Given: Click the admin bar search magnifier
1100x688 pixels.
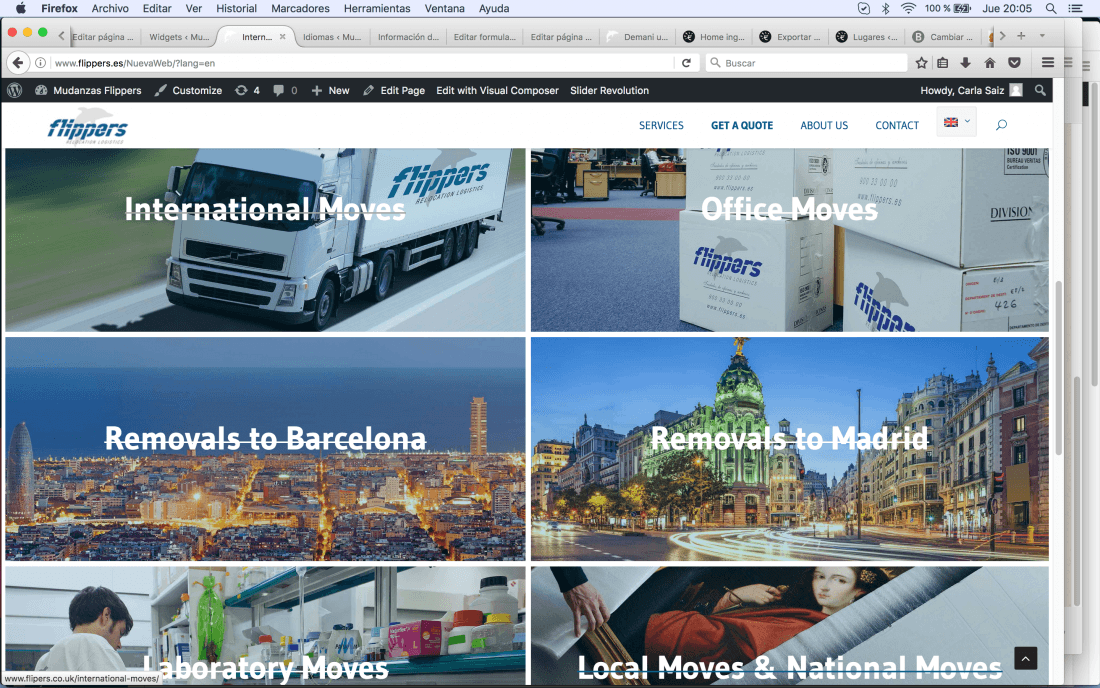Looking at the screenshot, I should click(1040, 90).
